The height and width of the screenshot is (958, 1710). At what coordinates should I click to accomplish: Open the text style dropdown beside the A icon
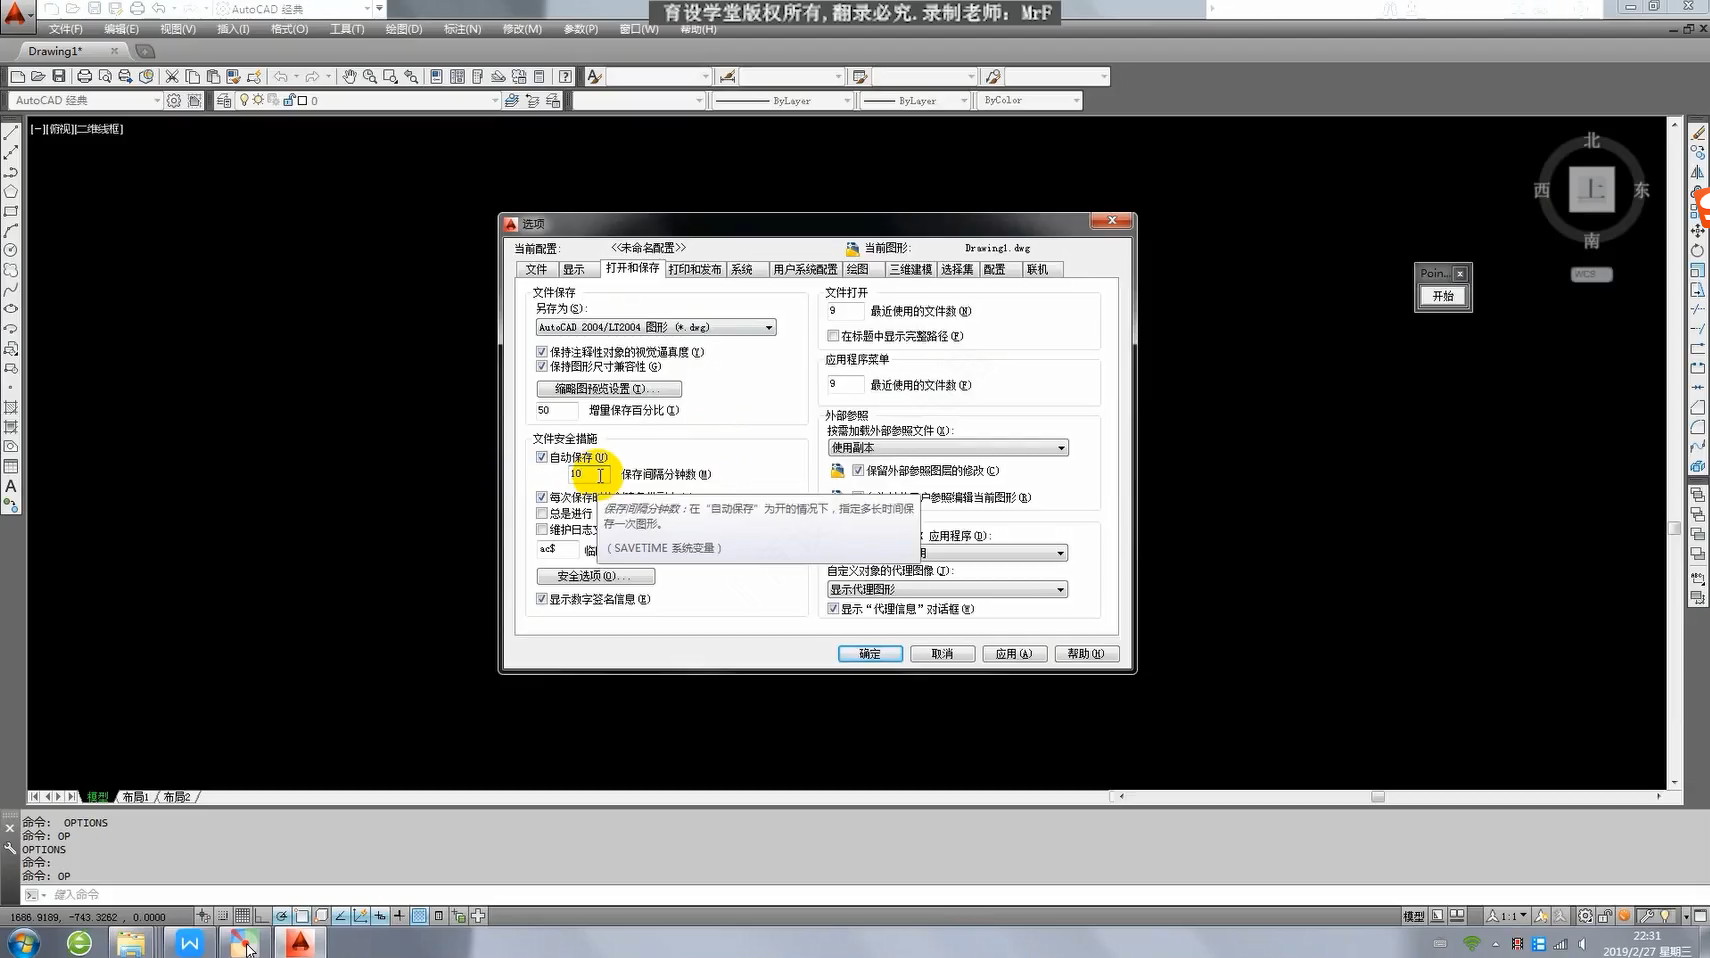pos(659,76)
